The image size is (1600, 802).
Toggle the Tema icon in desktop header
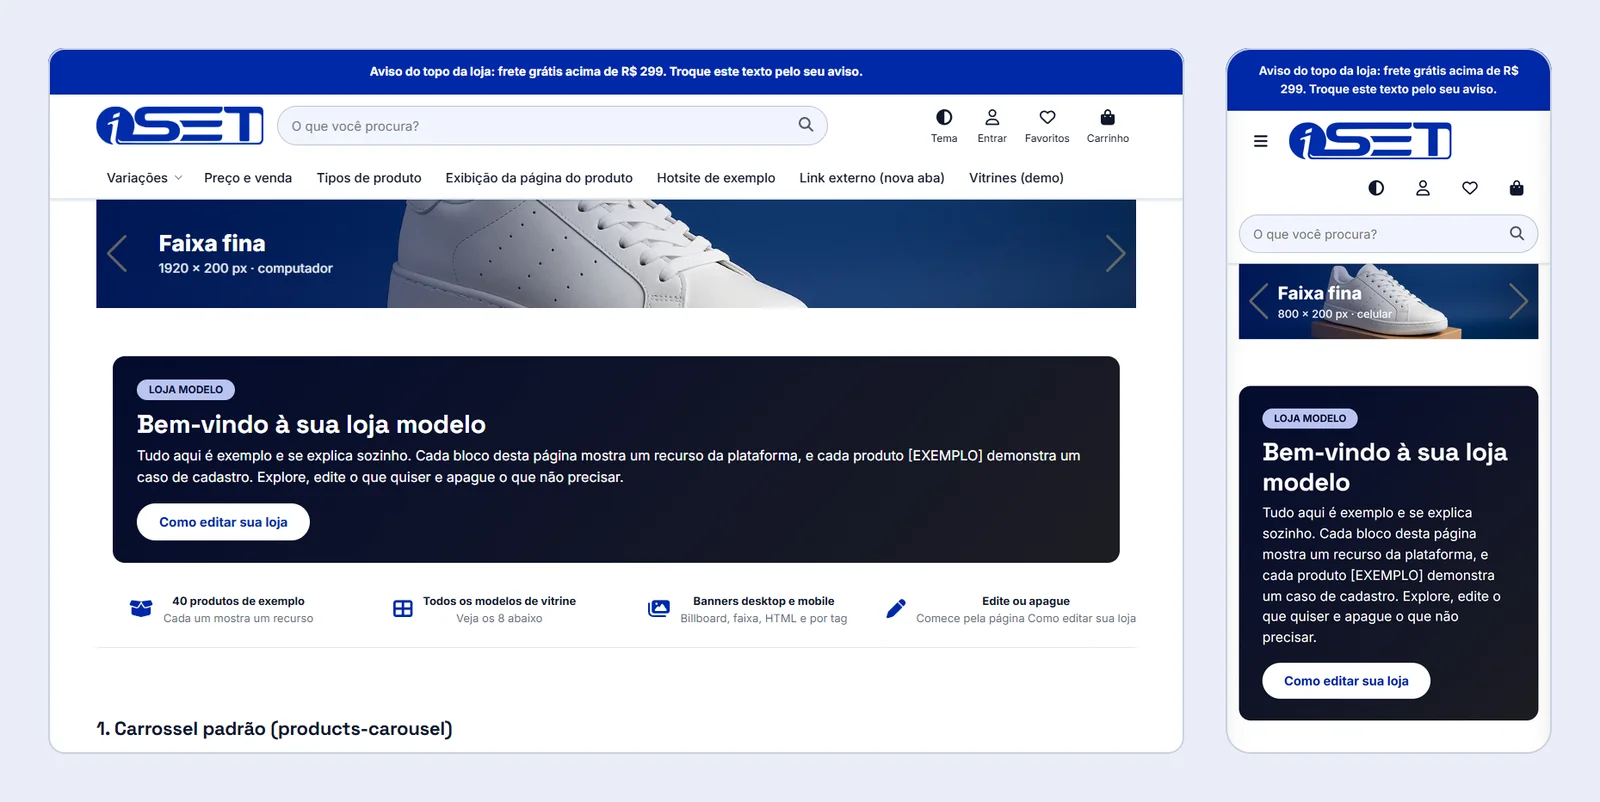point(944,118)
